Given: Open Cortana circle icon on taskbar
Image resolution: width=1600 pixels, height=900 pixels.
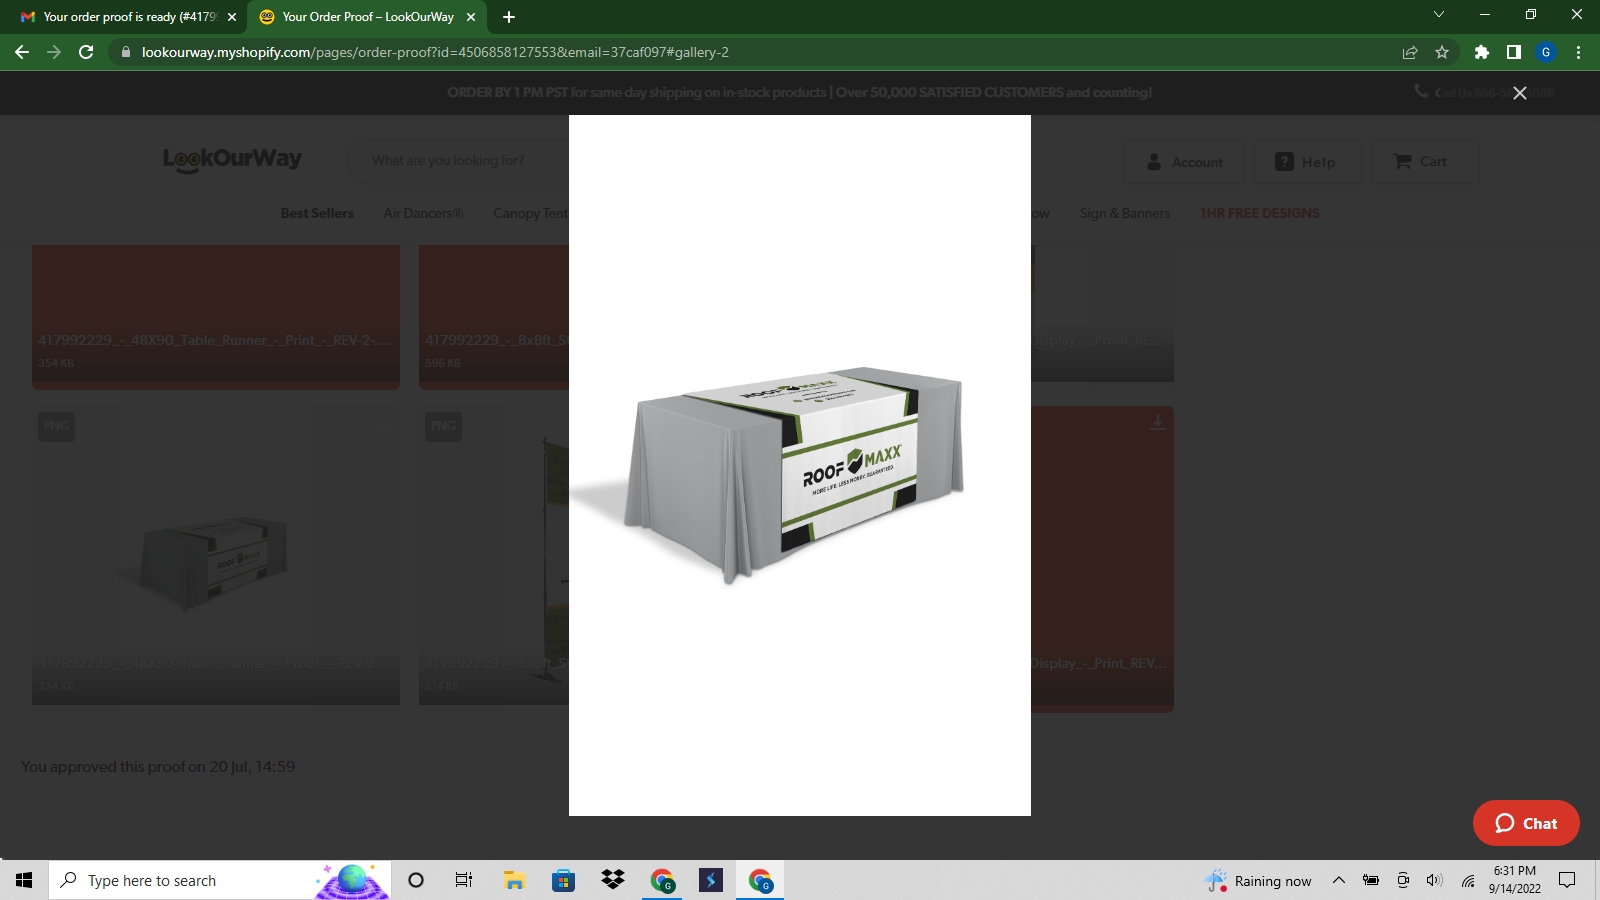Looking at the screenshot, I should click(416, 880).
